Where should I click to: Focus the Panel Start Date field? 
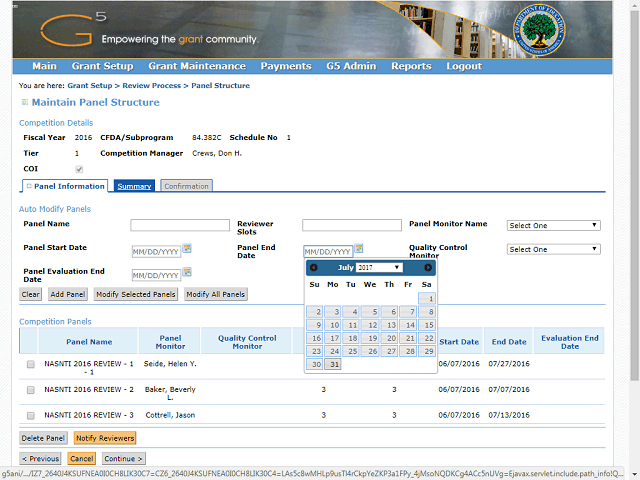156,252
